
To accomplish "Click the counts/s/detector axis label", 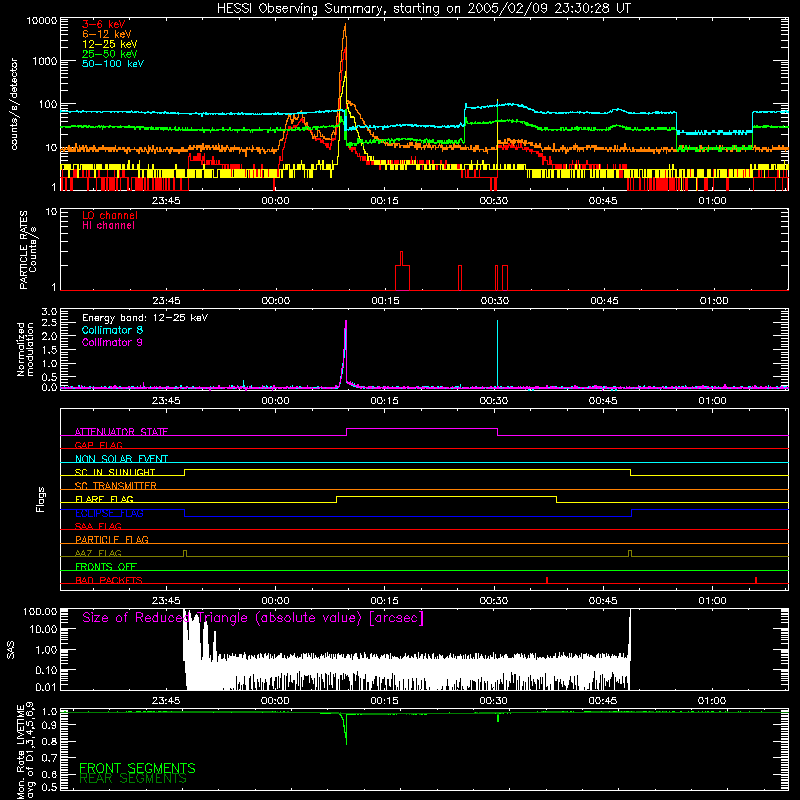I will [x=14, y=104].
